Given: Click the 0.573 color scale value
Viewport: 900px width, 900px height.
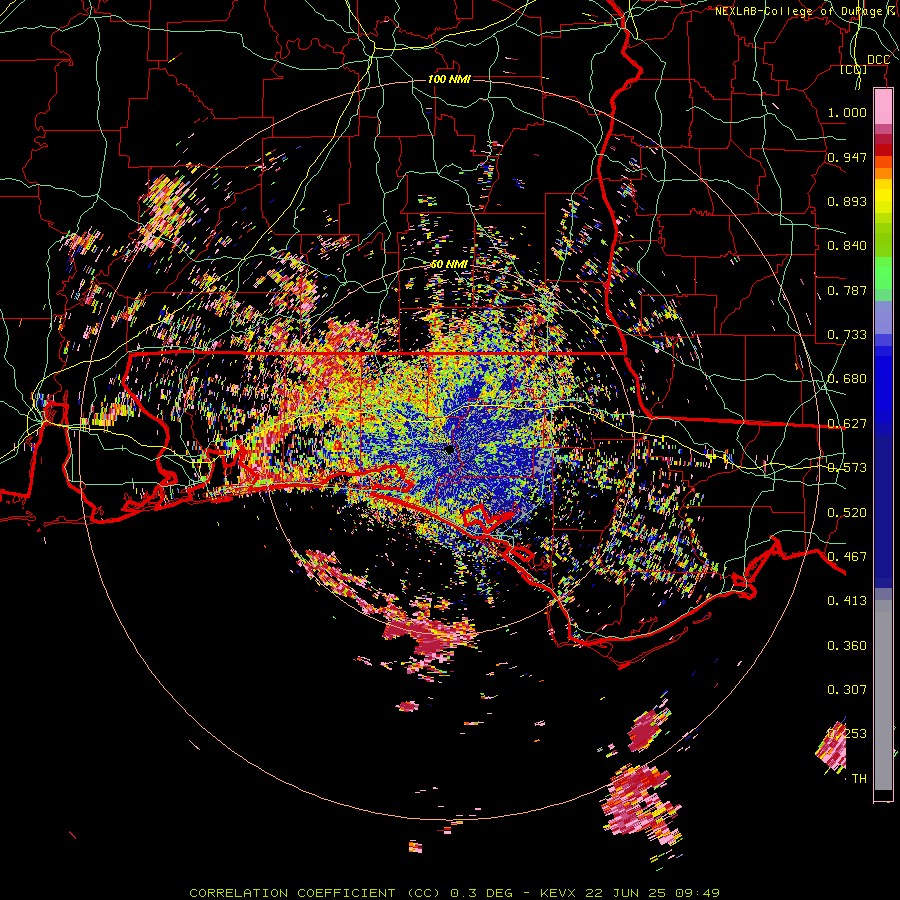Looking at the screenshot, I should (847, 468).
